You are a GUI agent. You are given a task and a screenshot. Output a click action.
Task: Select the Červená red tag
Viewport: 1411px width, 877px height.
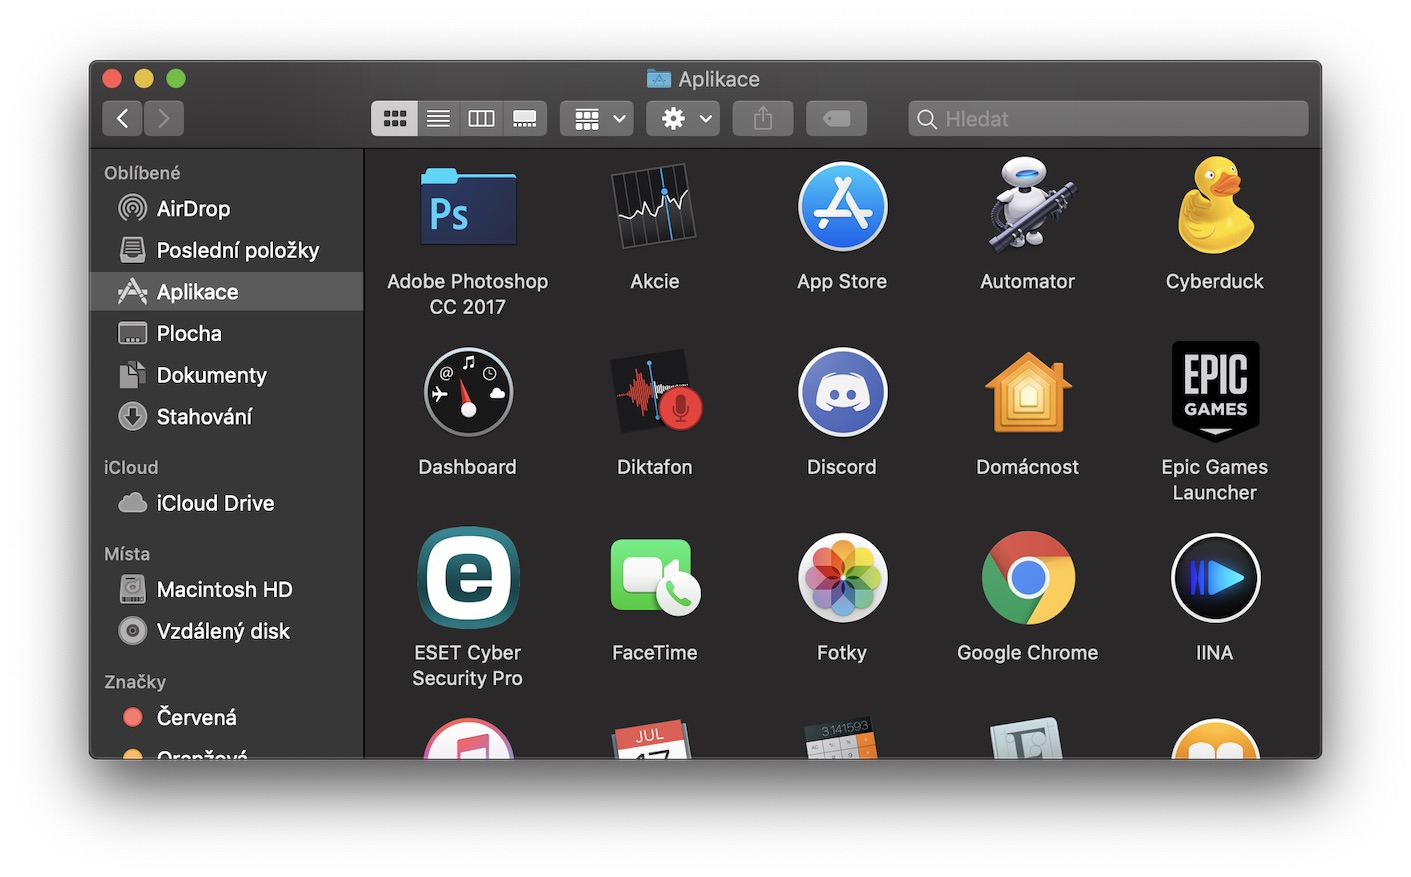[x=226, y=718]
